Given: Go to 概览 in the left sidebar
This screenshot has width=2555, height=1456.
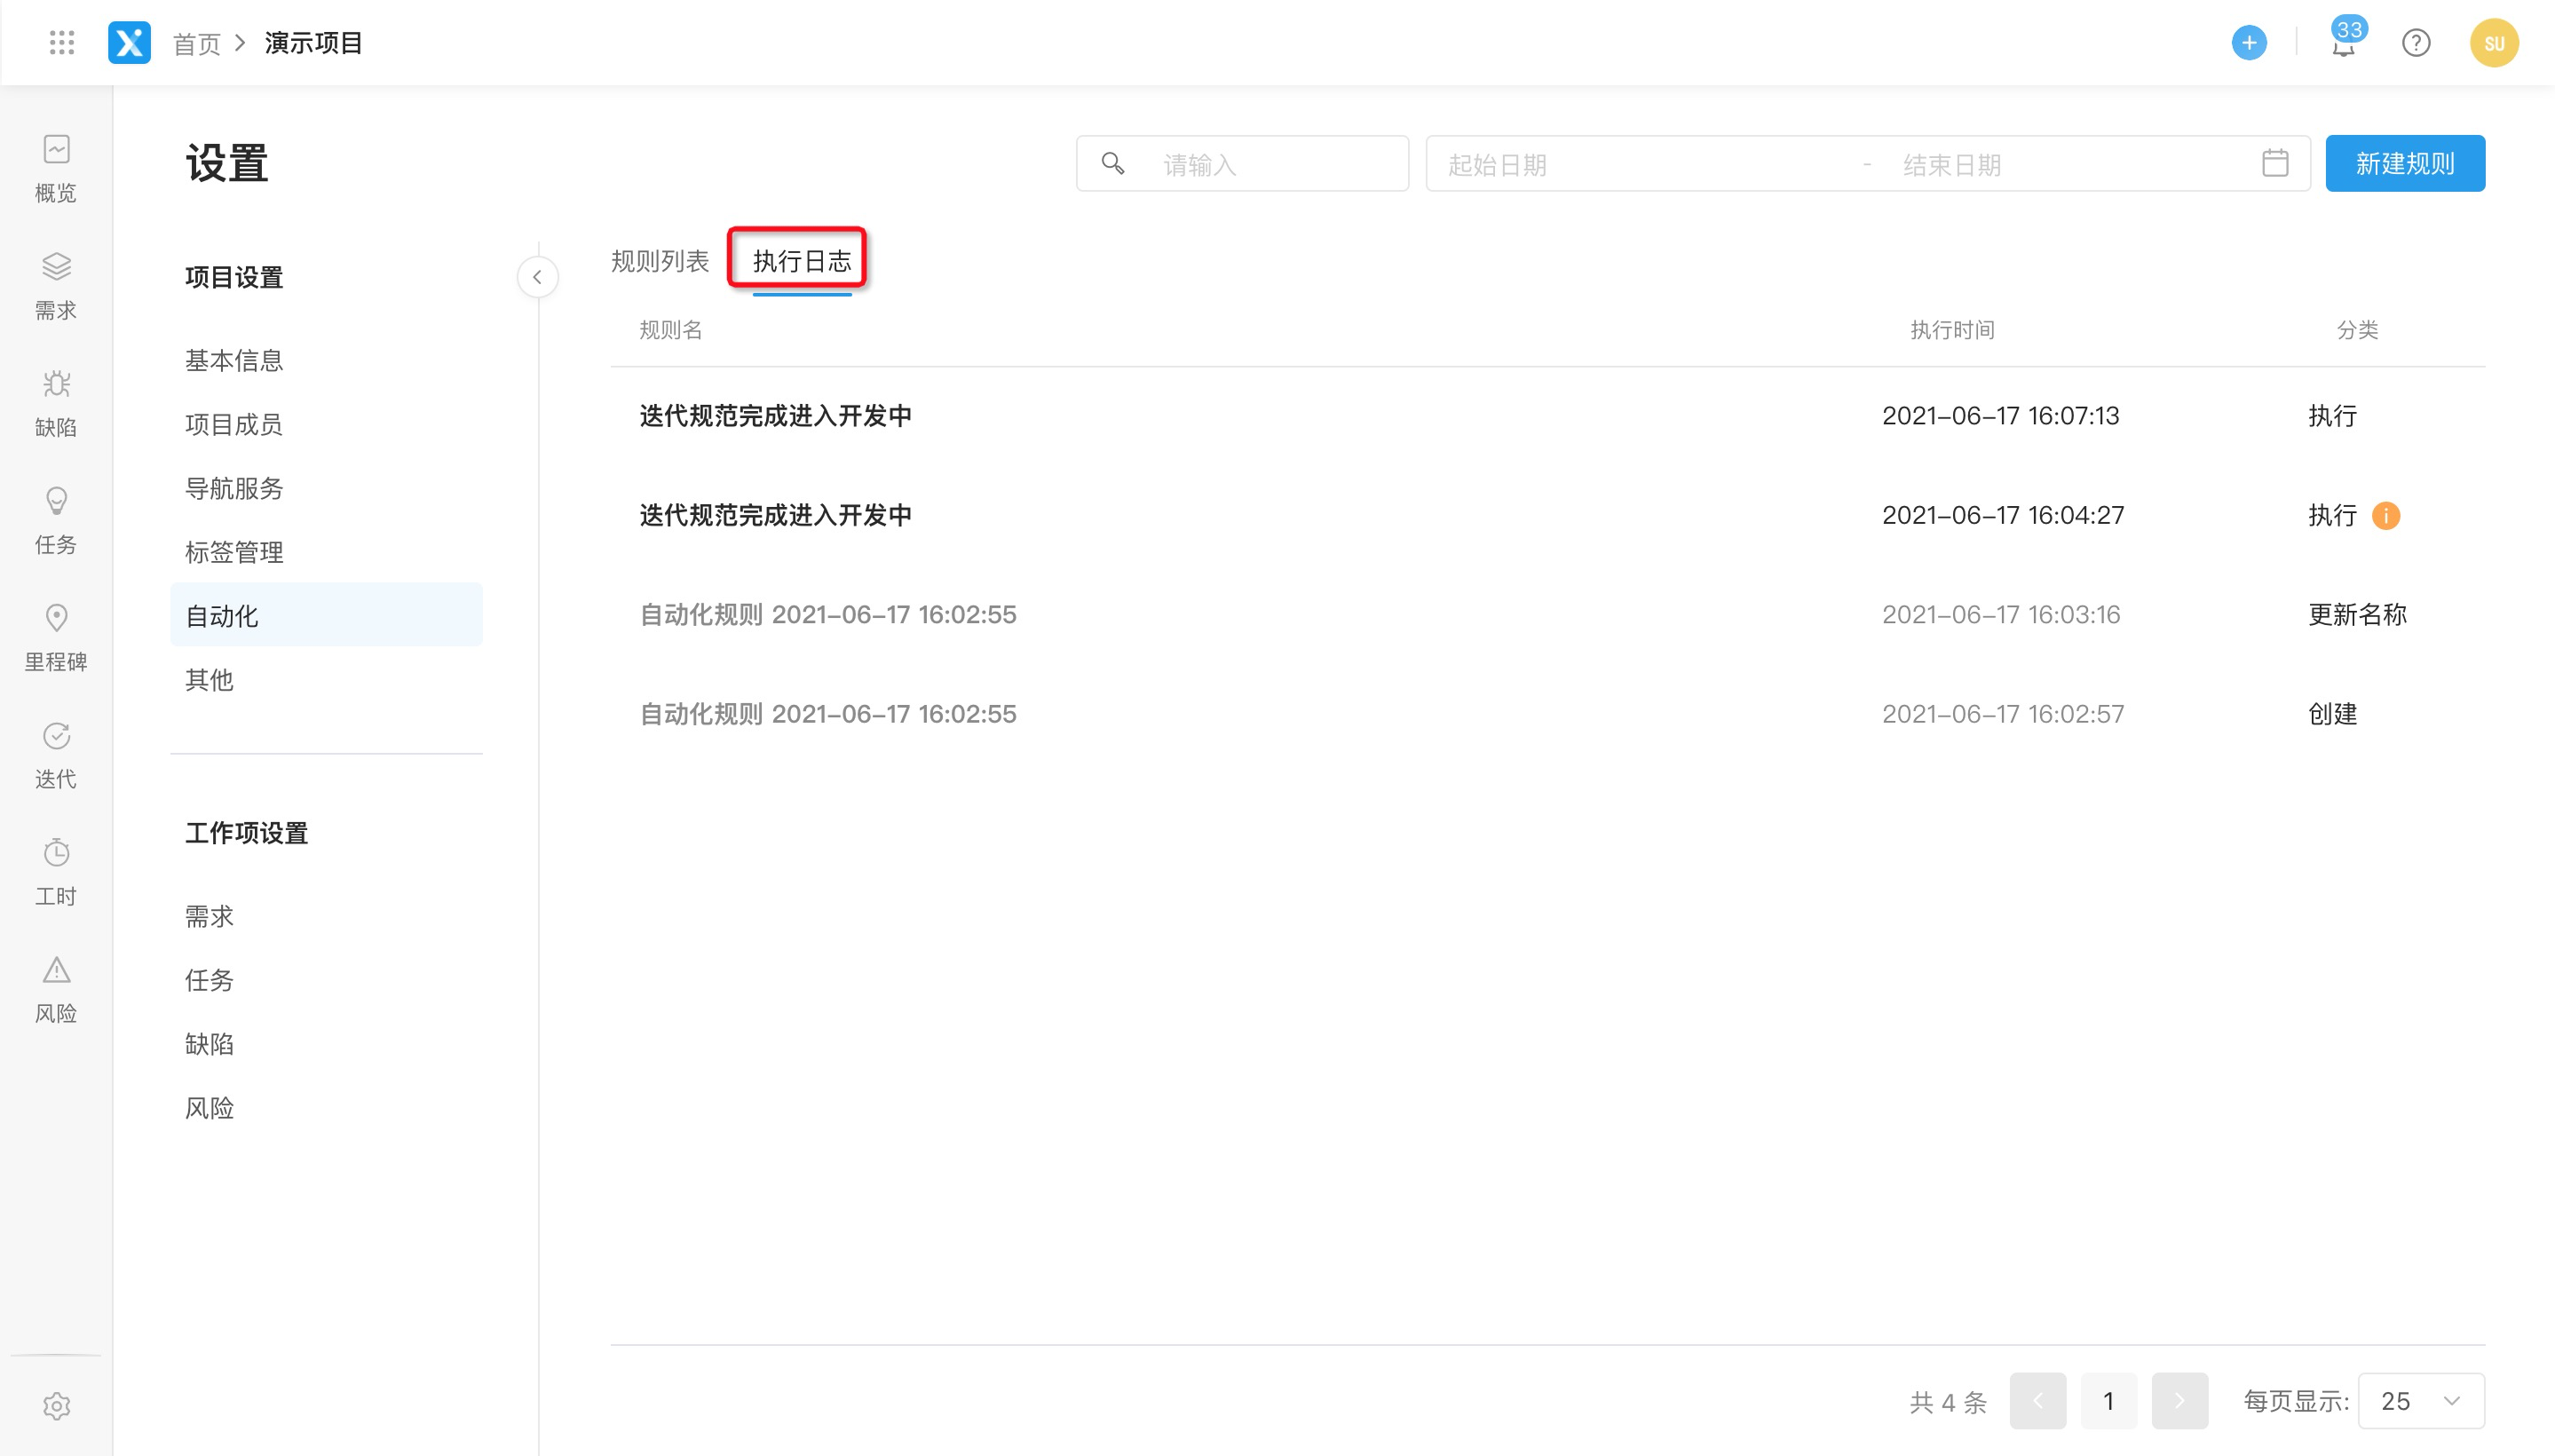Looking at the screenshot, I should (x=56, y=169).
